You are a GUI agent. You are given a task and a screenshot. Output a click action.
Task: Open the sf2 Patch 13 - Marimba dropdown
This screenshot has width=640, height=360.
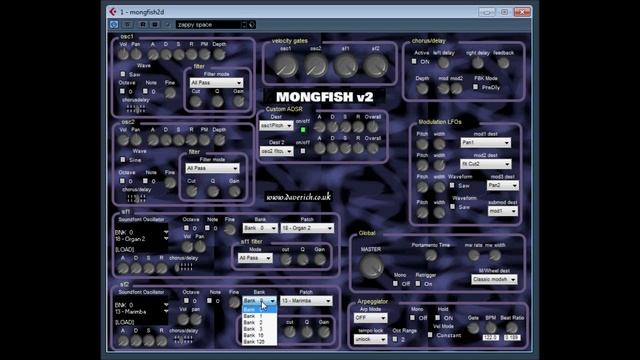pyautogui.click(x=306, y=301)
